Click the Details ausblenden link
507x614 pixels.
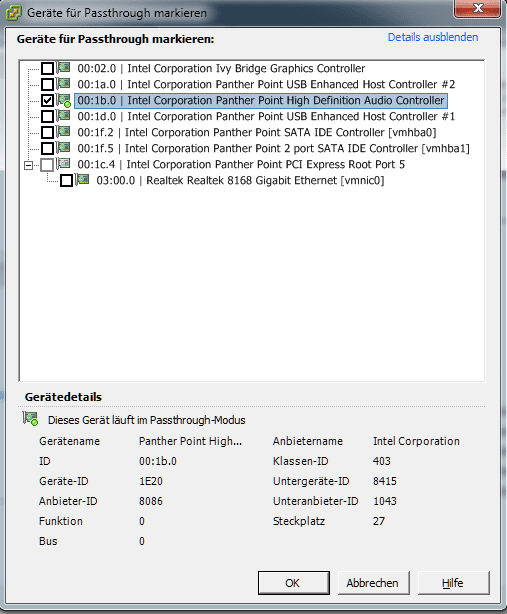pyautogui.click(x=433, y=37)
